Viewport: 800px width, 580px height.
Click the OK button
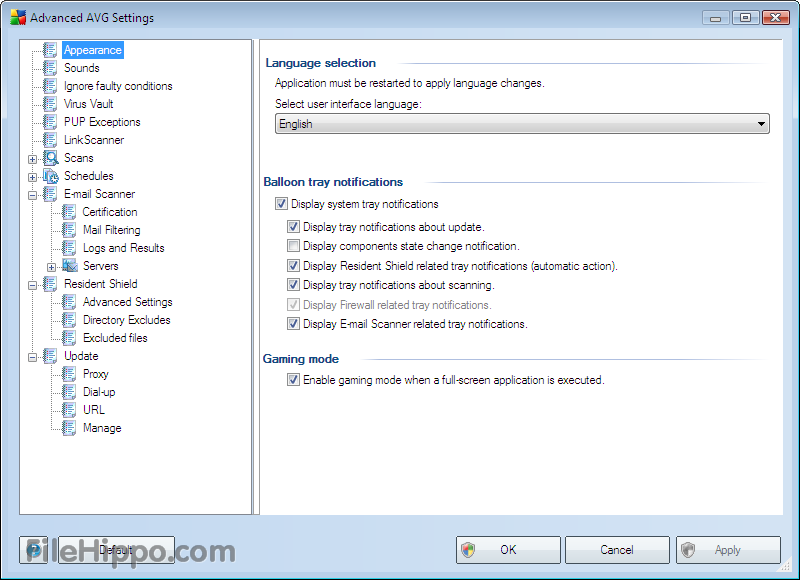pos(508,550)
